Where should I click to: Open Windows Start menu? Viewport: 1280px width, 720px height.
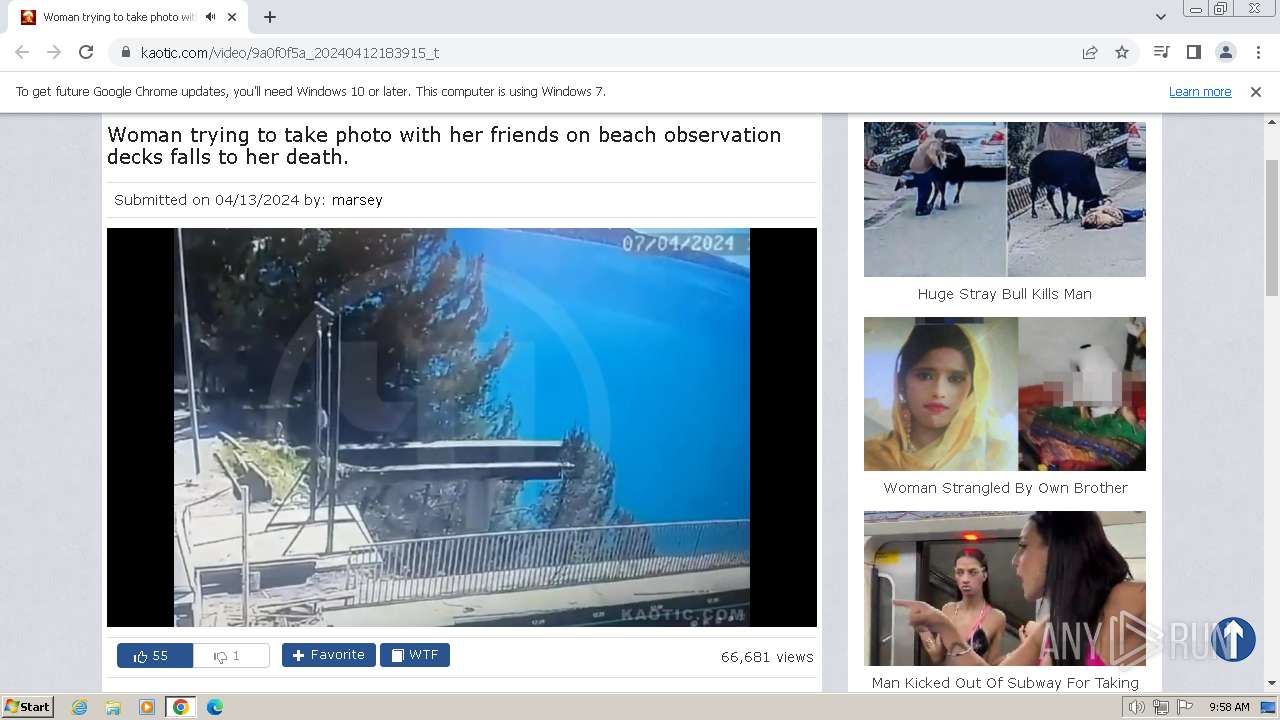point(28,707)
